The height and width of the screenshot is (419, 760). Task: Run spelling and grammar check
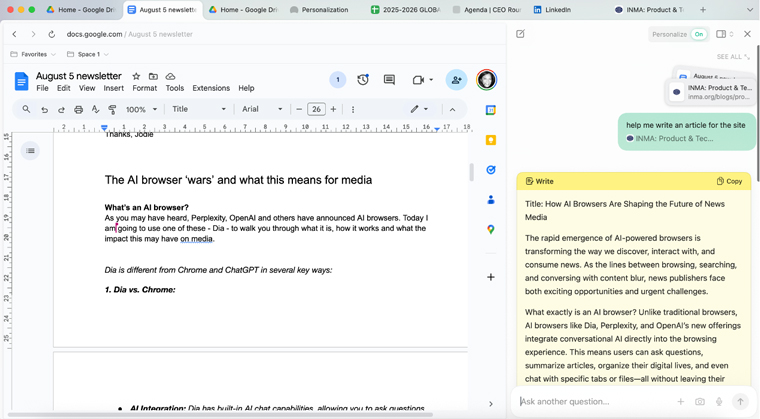pos(95,110)
